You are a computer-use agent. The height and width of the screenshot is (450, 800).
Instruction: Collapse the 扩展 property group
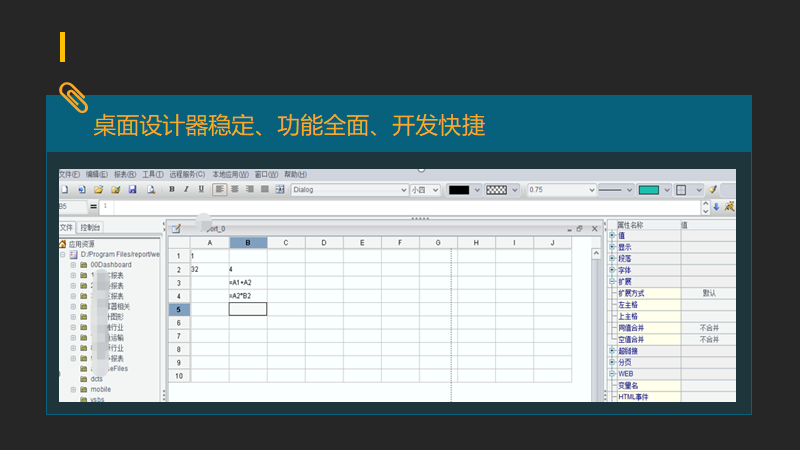point(612,282)
